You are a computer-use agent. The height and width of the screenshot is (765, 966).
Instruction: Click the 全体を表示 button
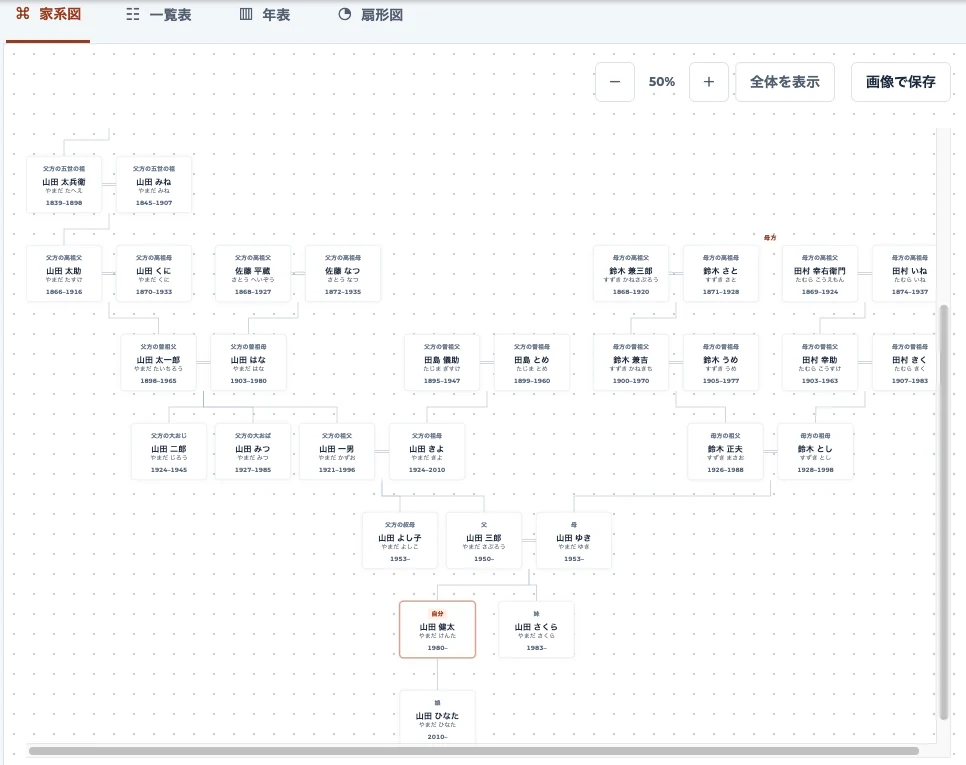coord(785,82)
